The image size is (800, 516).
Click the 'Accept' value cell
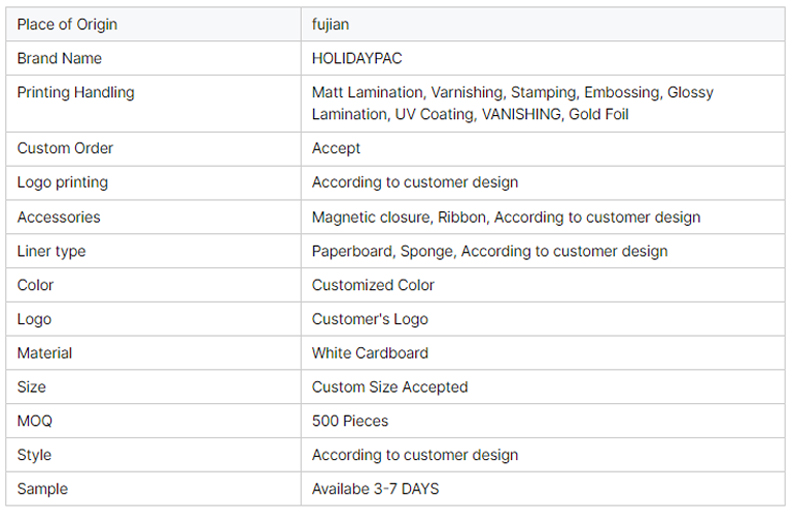tap(336, 148)
